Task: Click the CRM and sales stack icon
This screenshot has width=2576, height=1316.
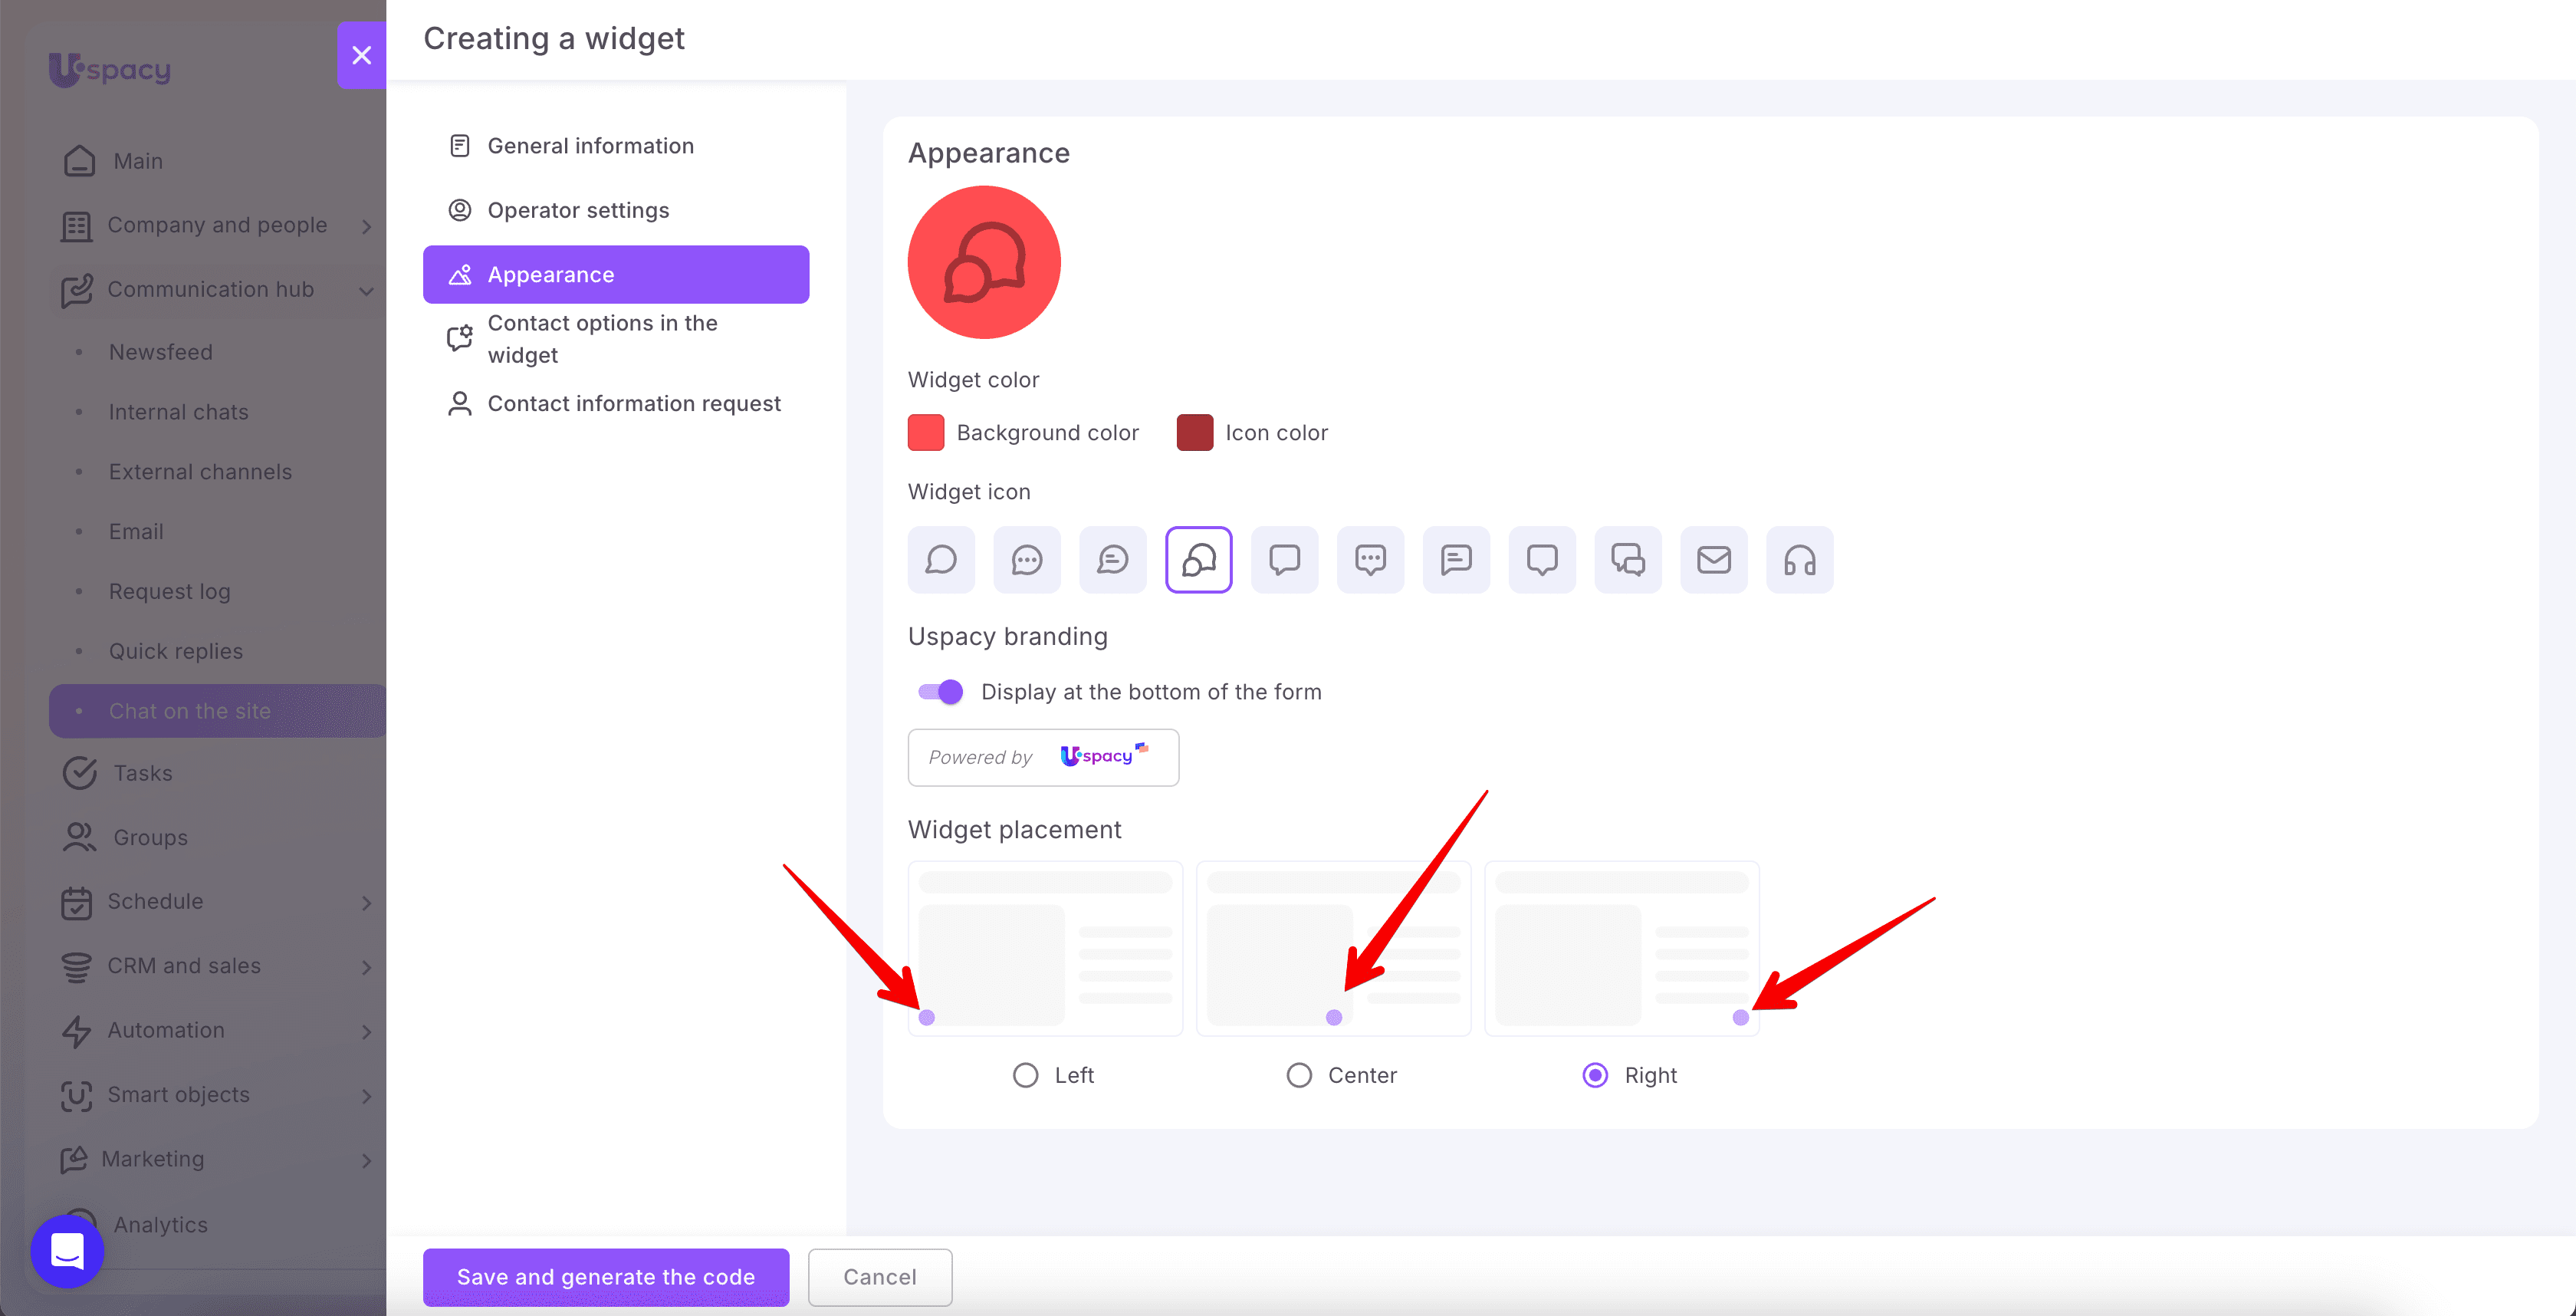Action: (77, 966)
